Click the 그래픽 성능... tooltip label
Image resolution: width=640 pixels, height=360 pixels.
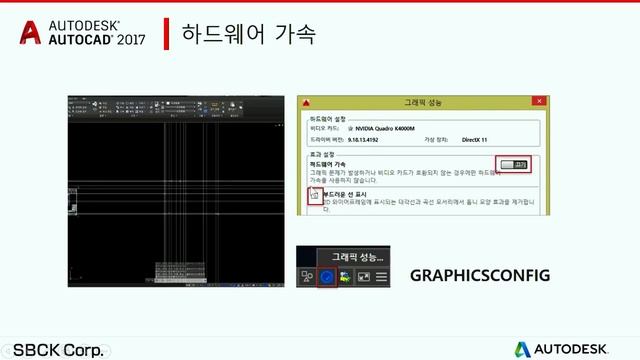[x=357, y=257]
